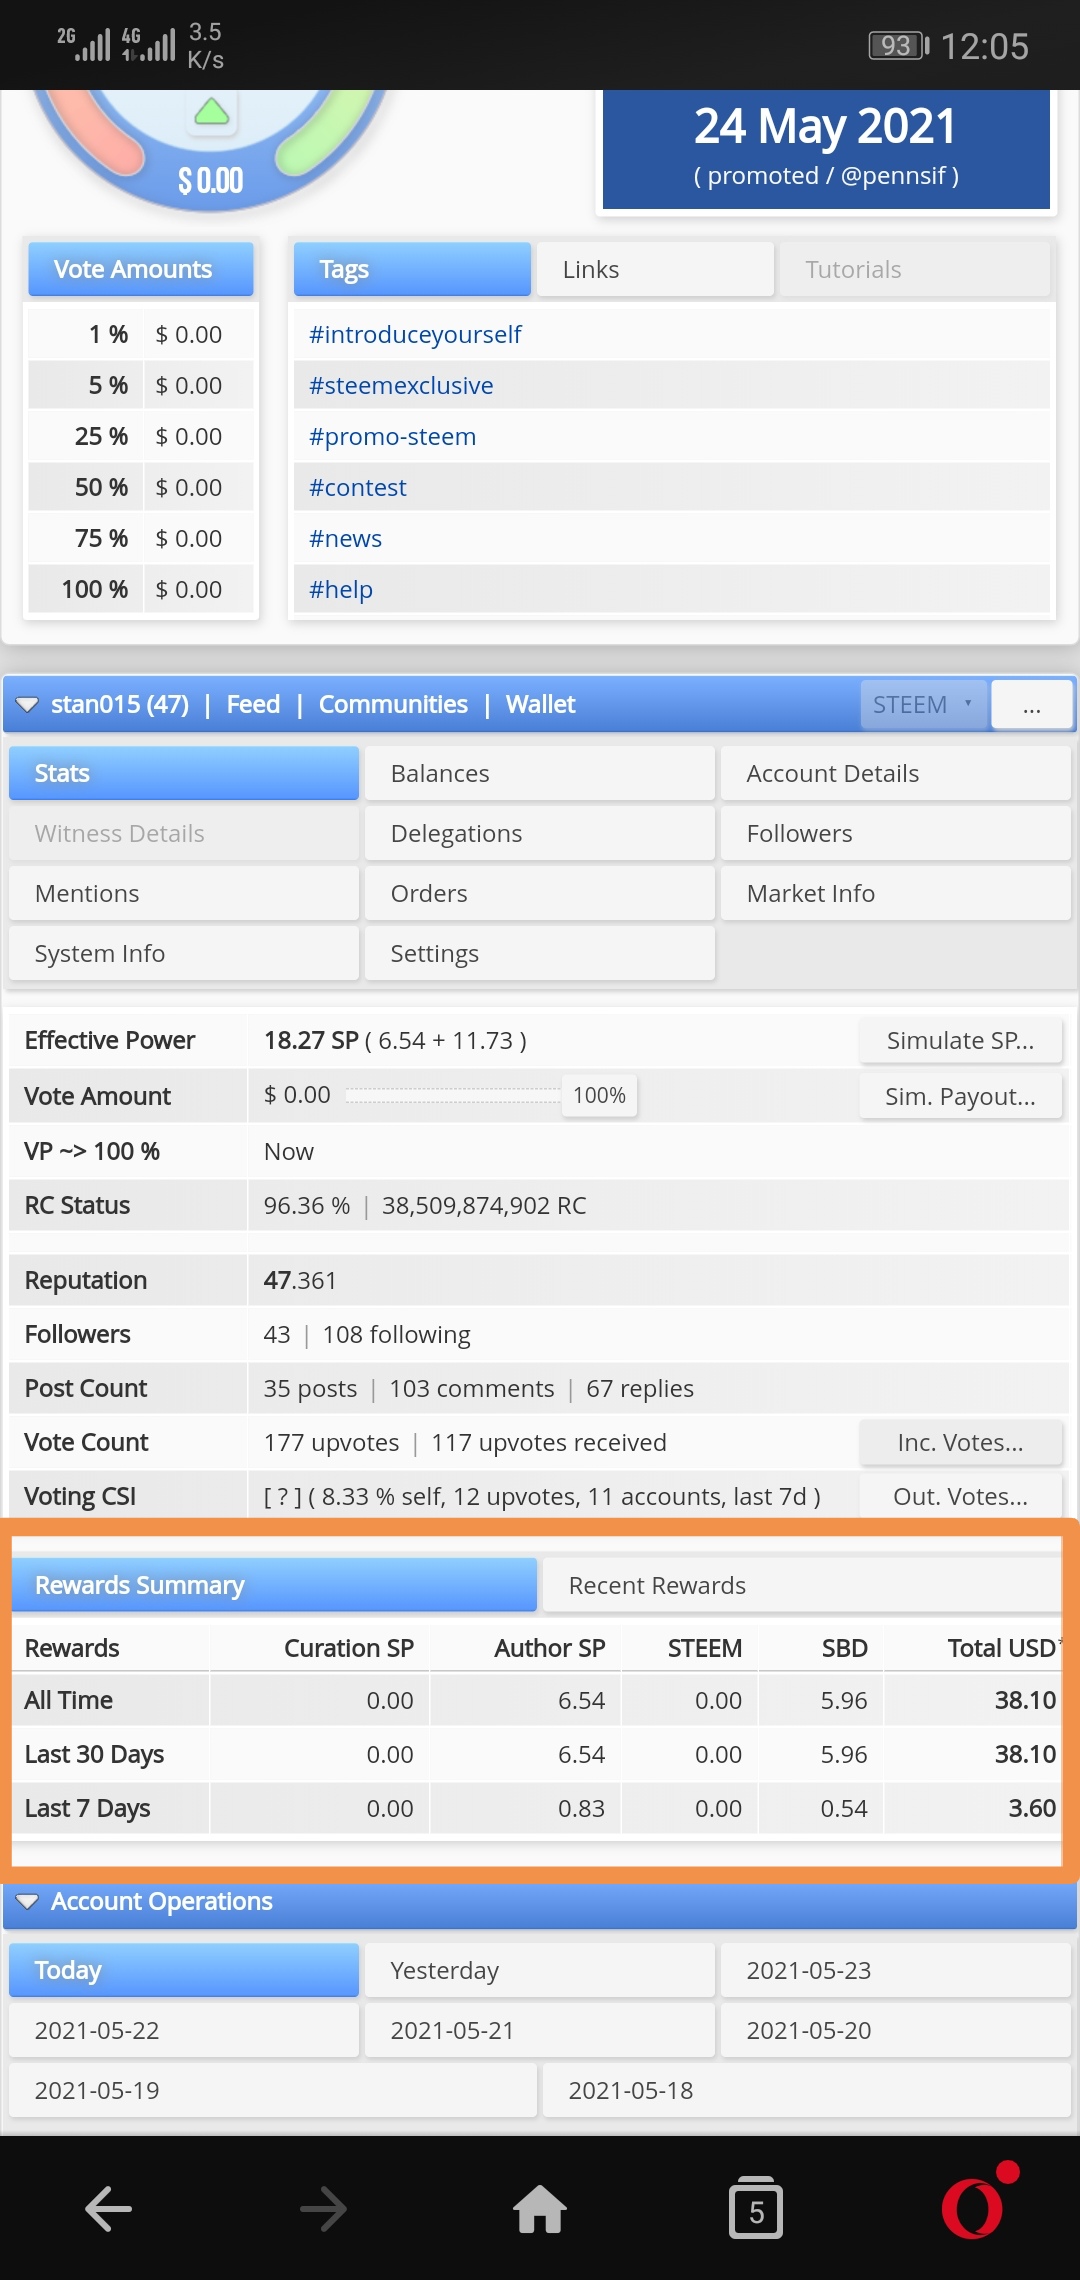Open the 2021-05-20 operations tab
Image resolution: width=1080 pixels, height=2280 pixels.
896,2030
